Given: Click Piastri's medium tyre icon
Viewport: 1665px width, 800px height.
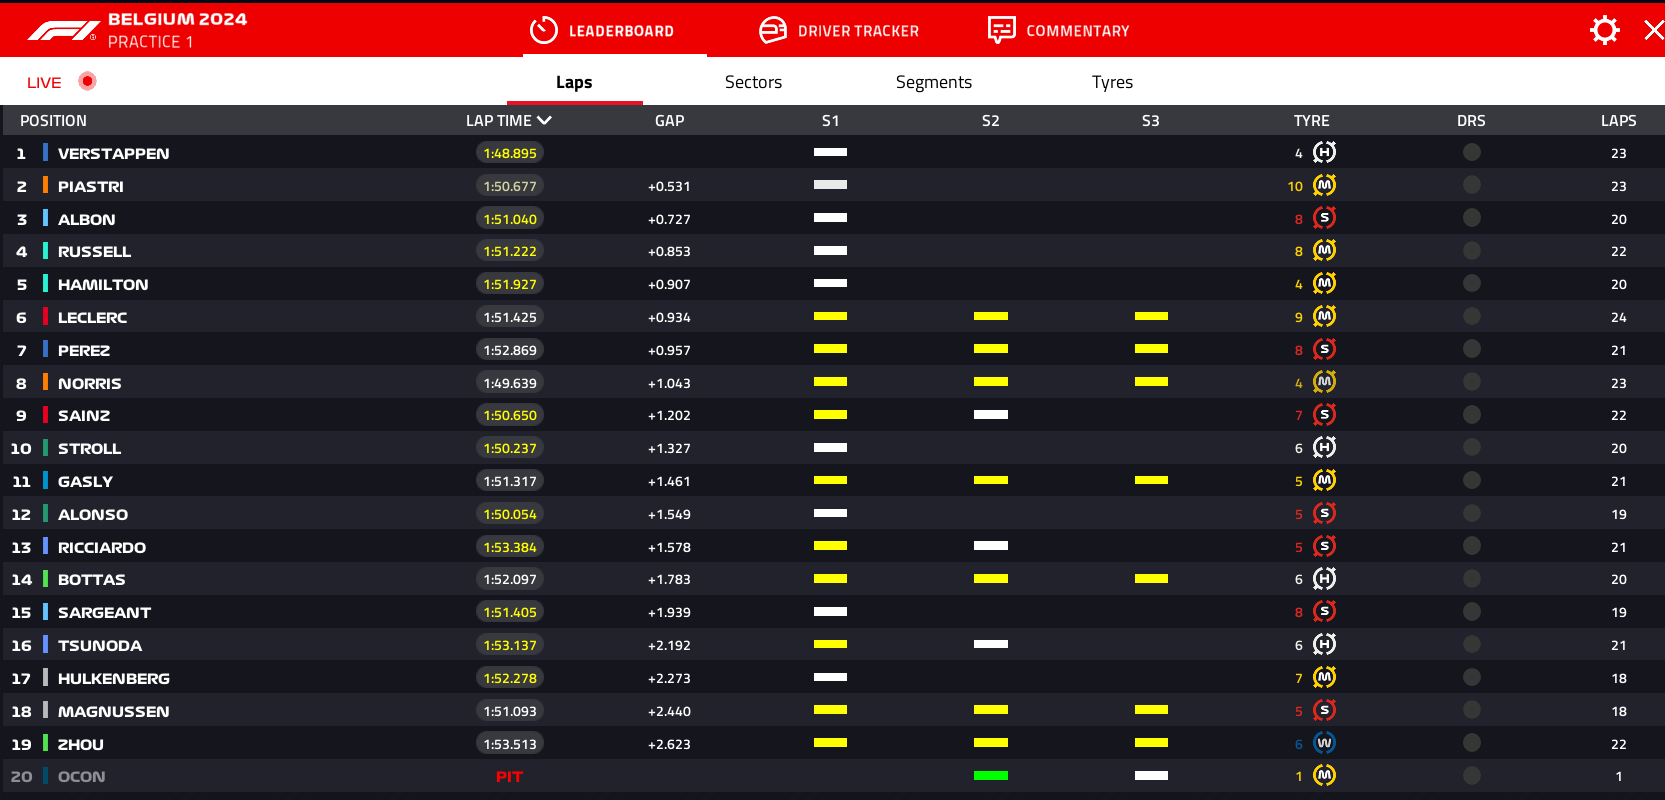Looking at the screenshot, I should pos(1324,185).
